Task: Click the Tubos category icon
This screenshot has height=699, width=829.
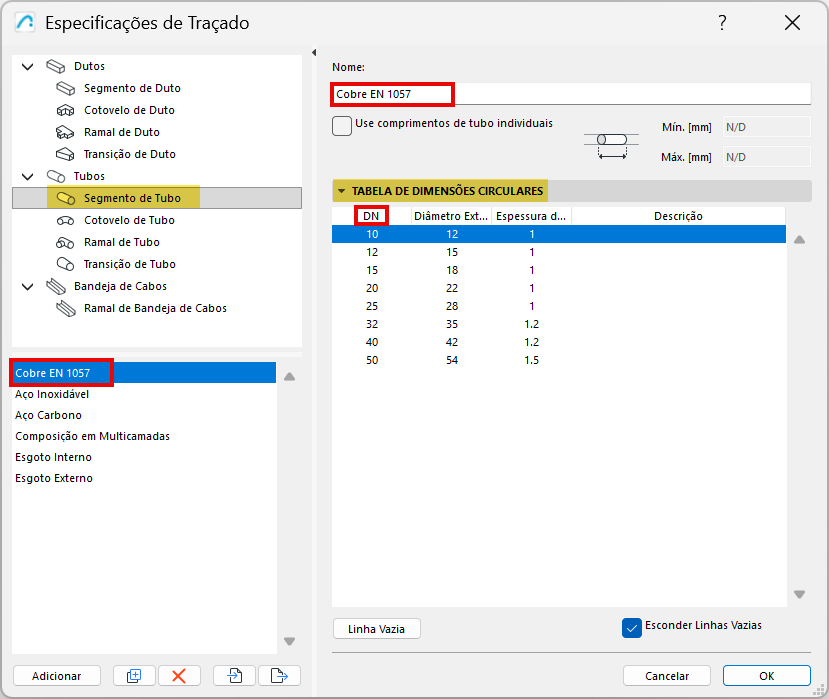Action: [56, 176]
